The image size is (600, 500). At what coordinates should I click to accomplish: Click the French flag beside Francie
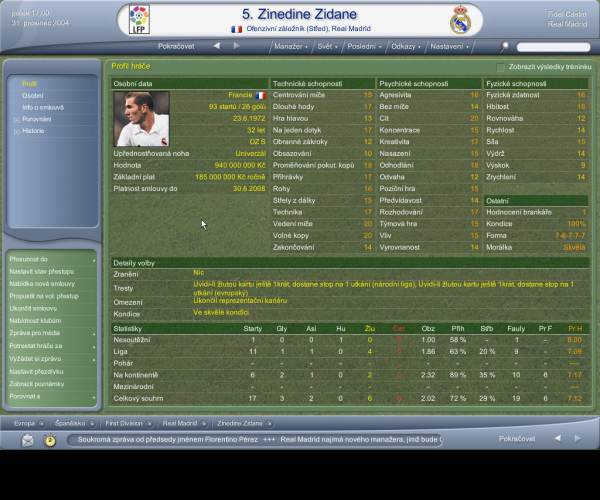pyautogui.click(x=261, y=95)
